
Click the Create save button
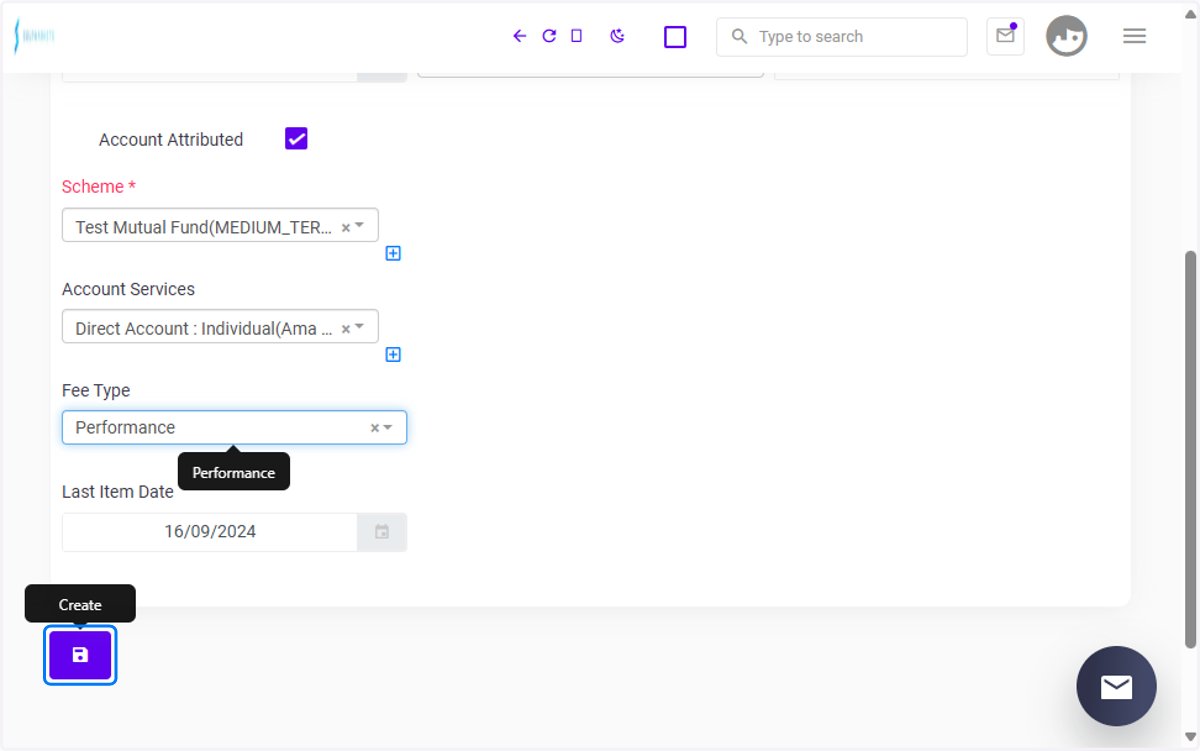click(80, 655)
